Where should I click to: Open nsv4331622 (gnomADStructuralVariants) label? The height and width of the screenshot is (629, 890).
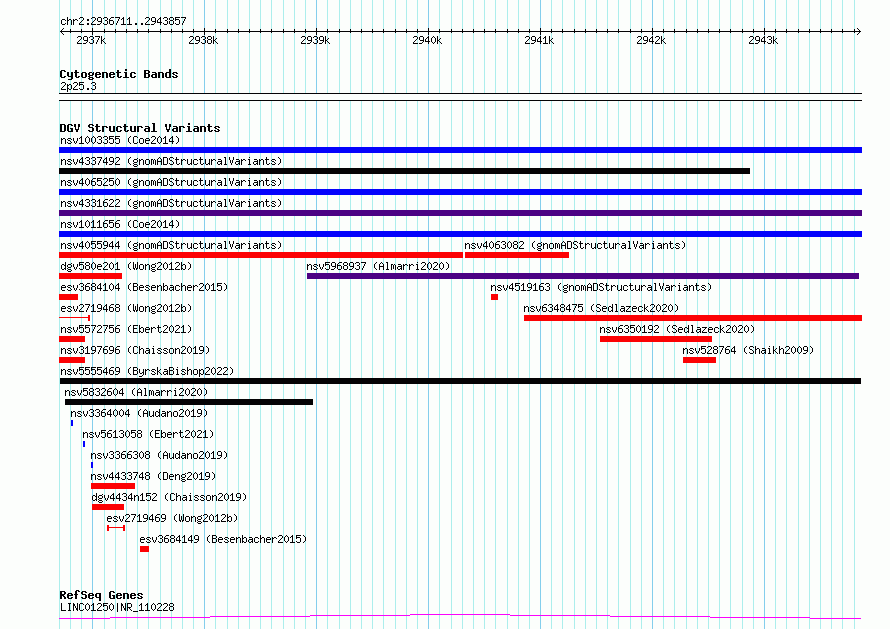171,203
